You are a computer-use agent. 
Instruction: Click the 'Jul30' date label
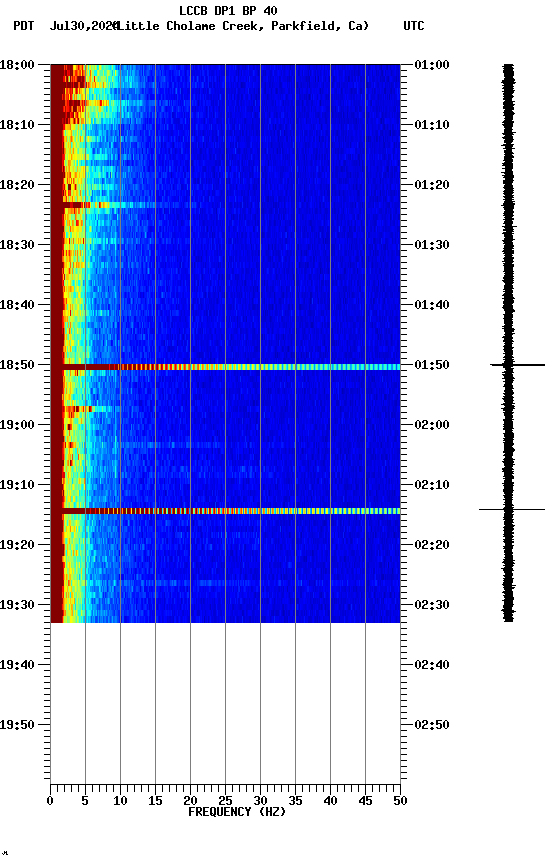(x=65, y=26)
